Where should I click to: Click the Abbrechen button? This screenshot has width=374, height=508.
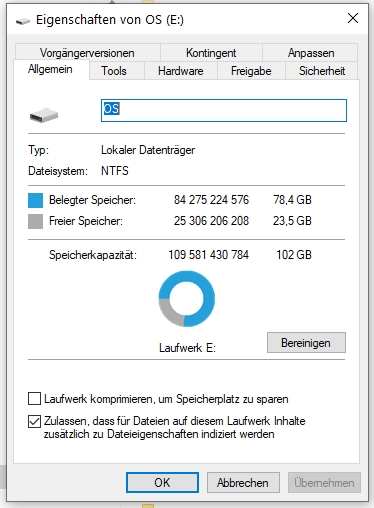coord(243,483)
